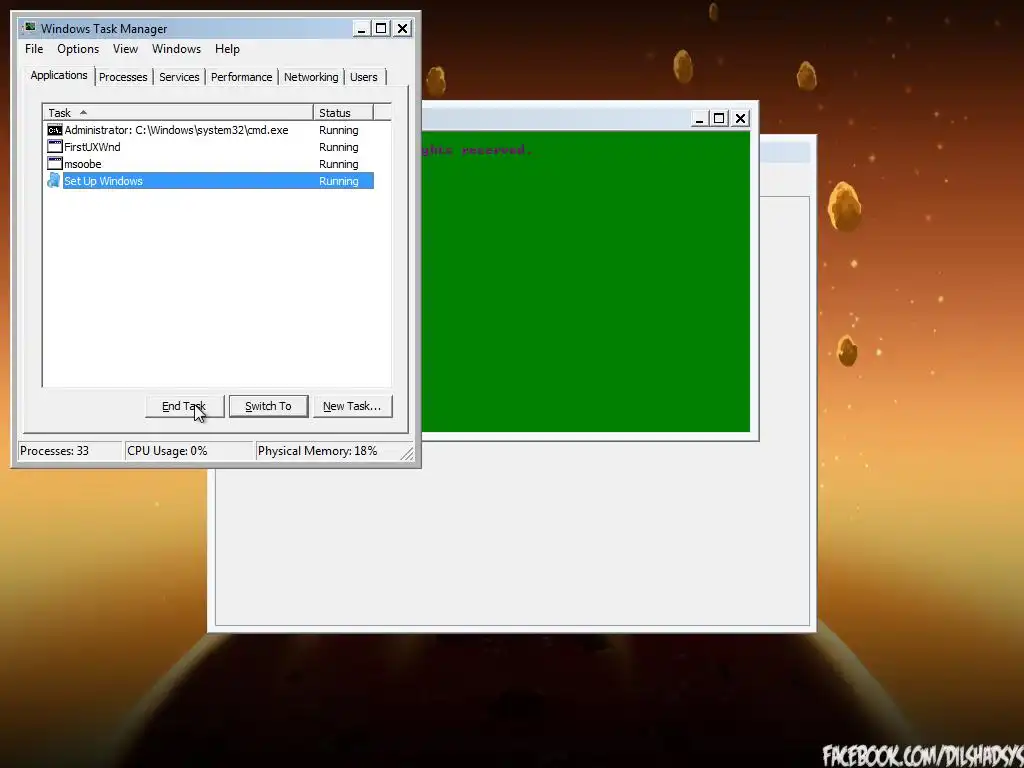The width and height of the screenshot is (1024, 768).
Task: Switch to the Services tab
Action: 179,77
